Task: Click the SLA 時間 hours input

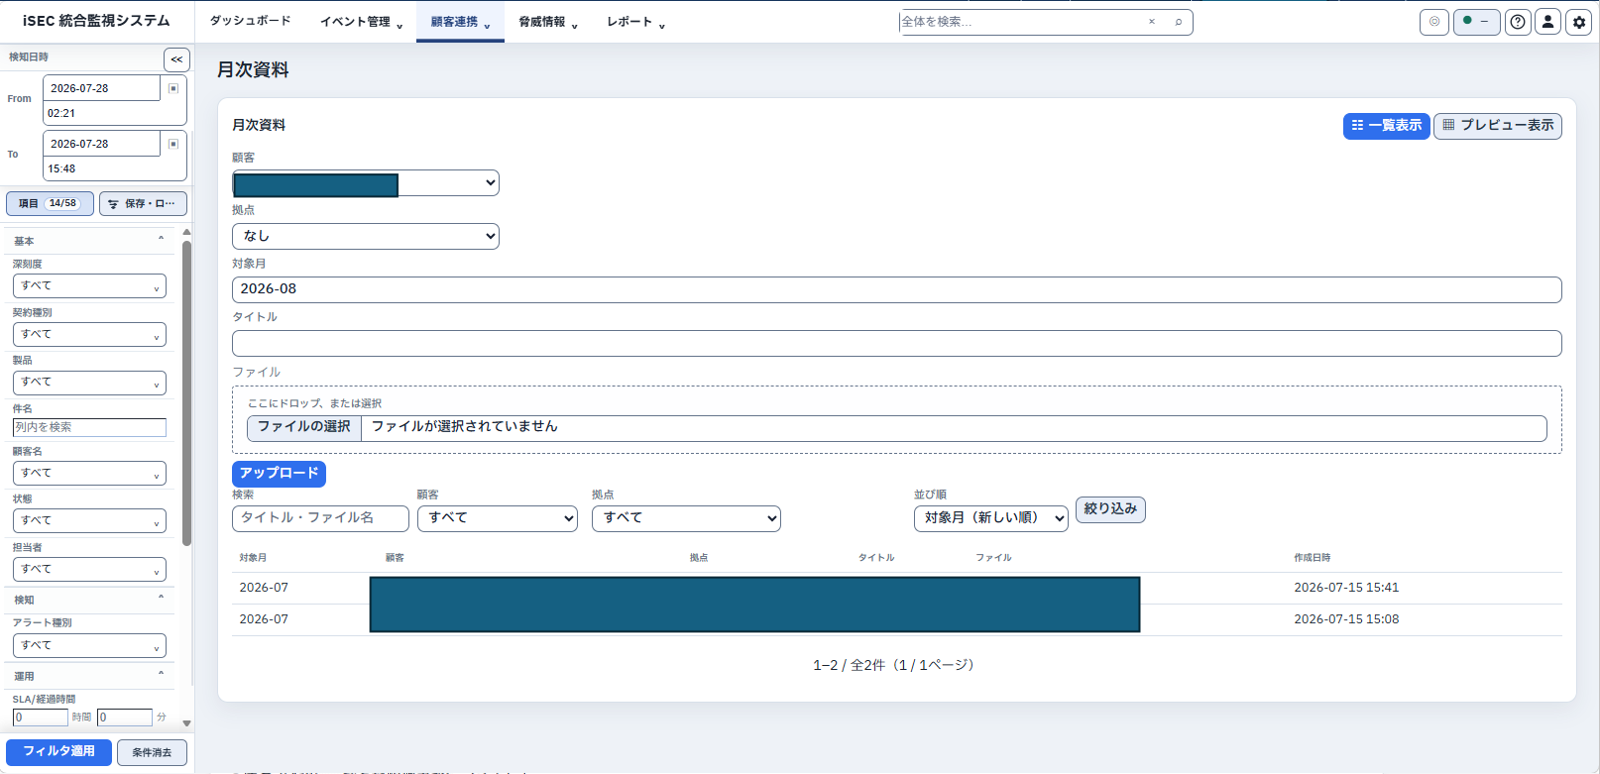Action: pyautogui.click(x=41, y=718)
